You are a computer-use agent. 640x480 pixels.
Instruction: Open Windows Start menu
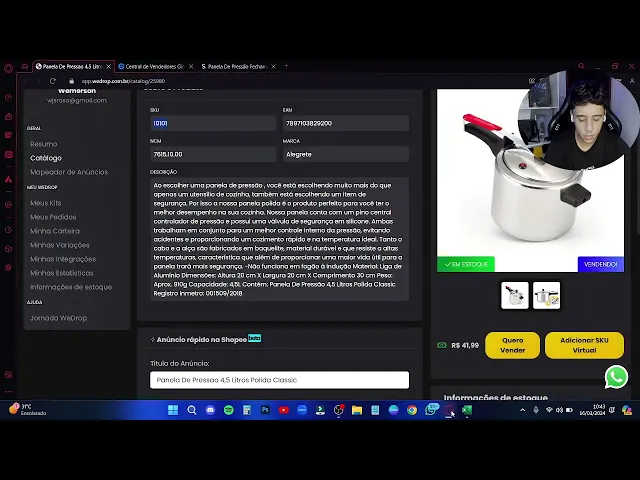pos(173,410)
